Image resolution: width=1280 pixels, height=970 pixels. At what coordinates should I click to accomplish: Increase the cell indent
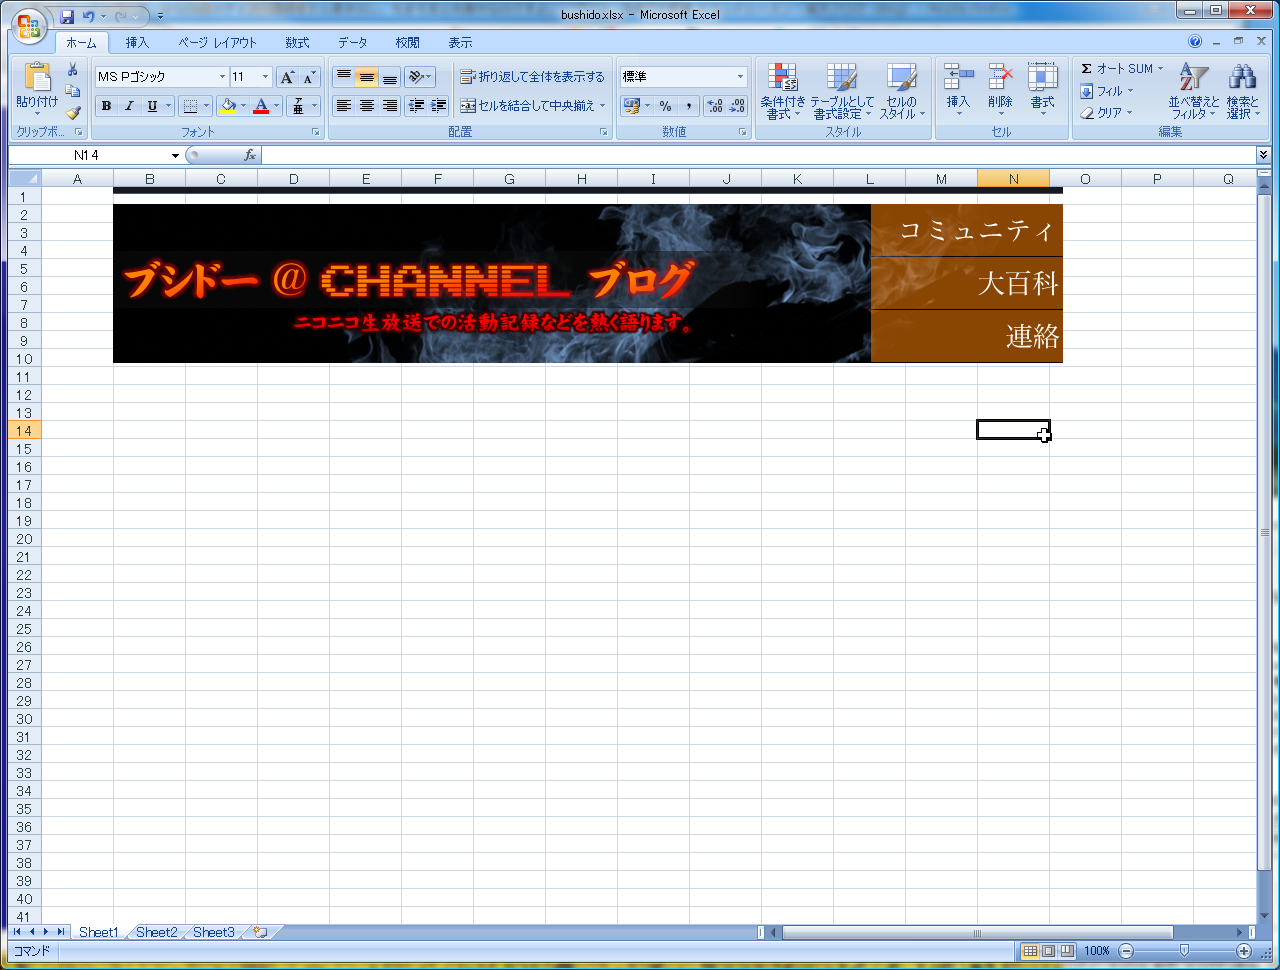click(438, 106)
